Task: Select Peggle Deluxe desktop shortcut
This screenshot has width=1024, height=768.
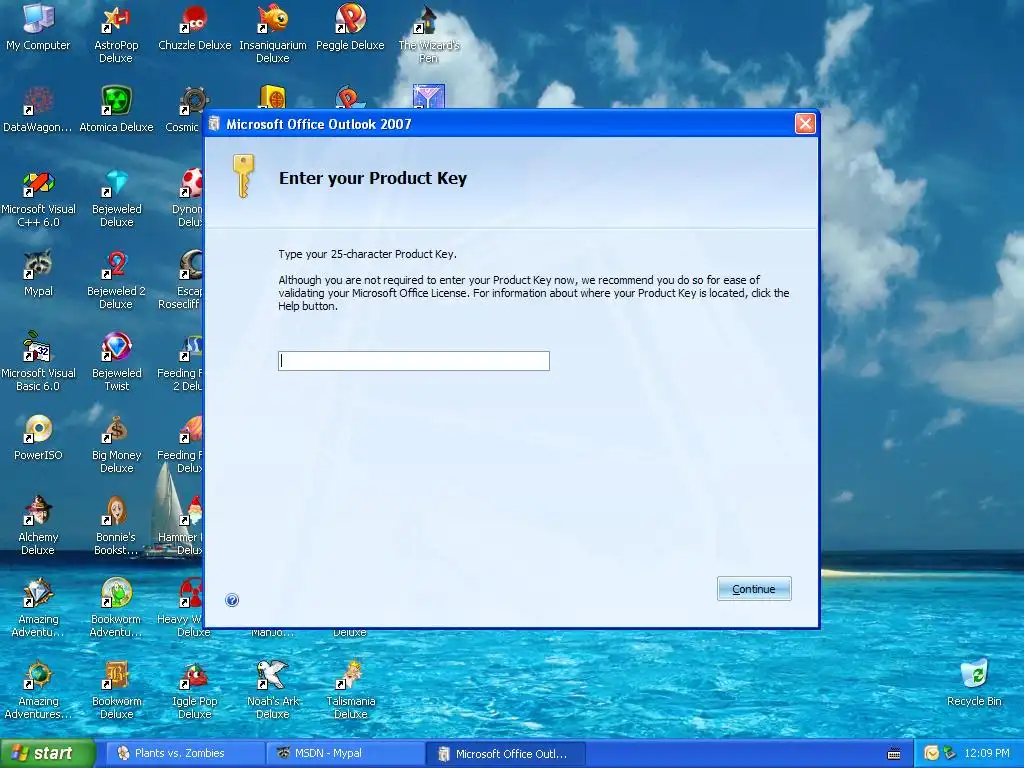Action: pos(350,27)
